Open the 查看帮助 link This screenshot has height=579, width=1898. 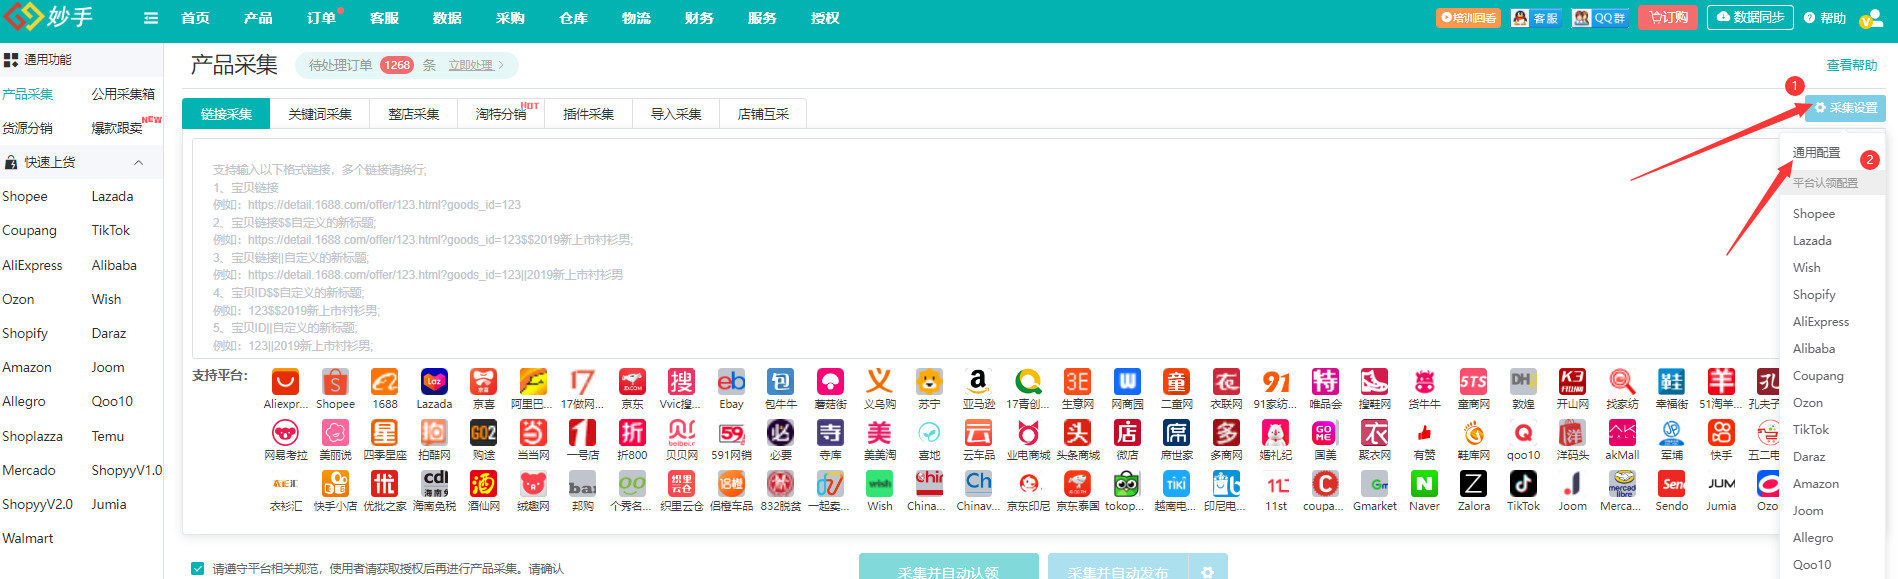click(x=1852, y=65)
